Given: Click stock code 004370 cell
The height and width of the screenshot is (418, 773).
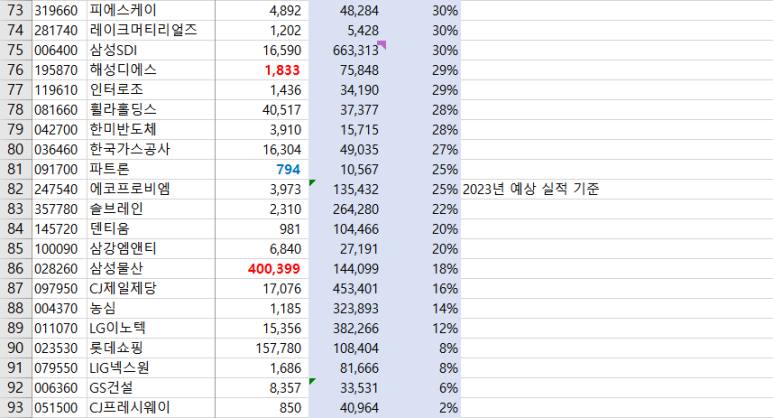Looking at the screenshot, I should point(60,309).
